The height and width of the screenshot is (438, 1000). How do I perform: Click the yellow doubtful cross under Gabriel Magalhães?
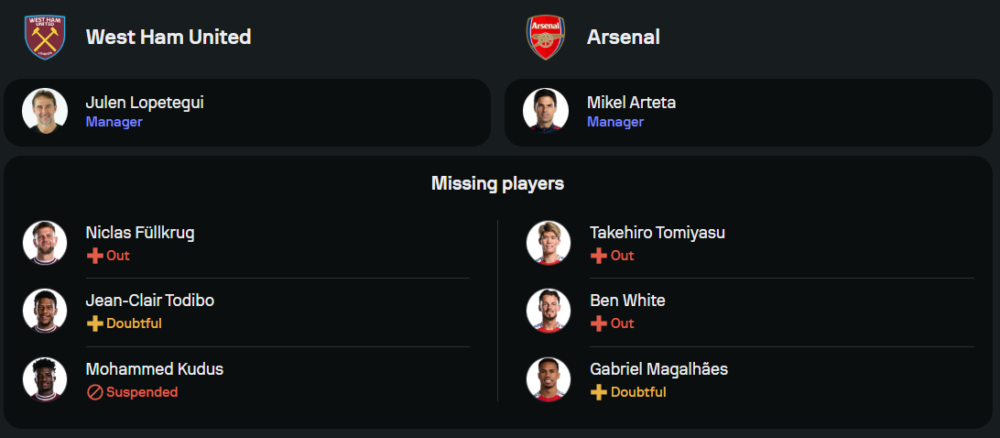598,393
